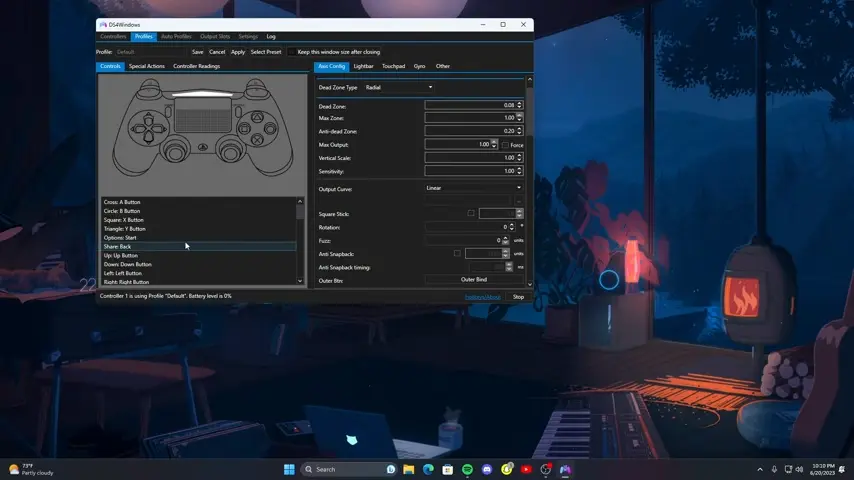Click the Circle button on the controller diagram

pyautogui.click(x=270, y=129)
